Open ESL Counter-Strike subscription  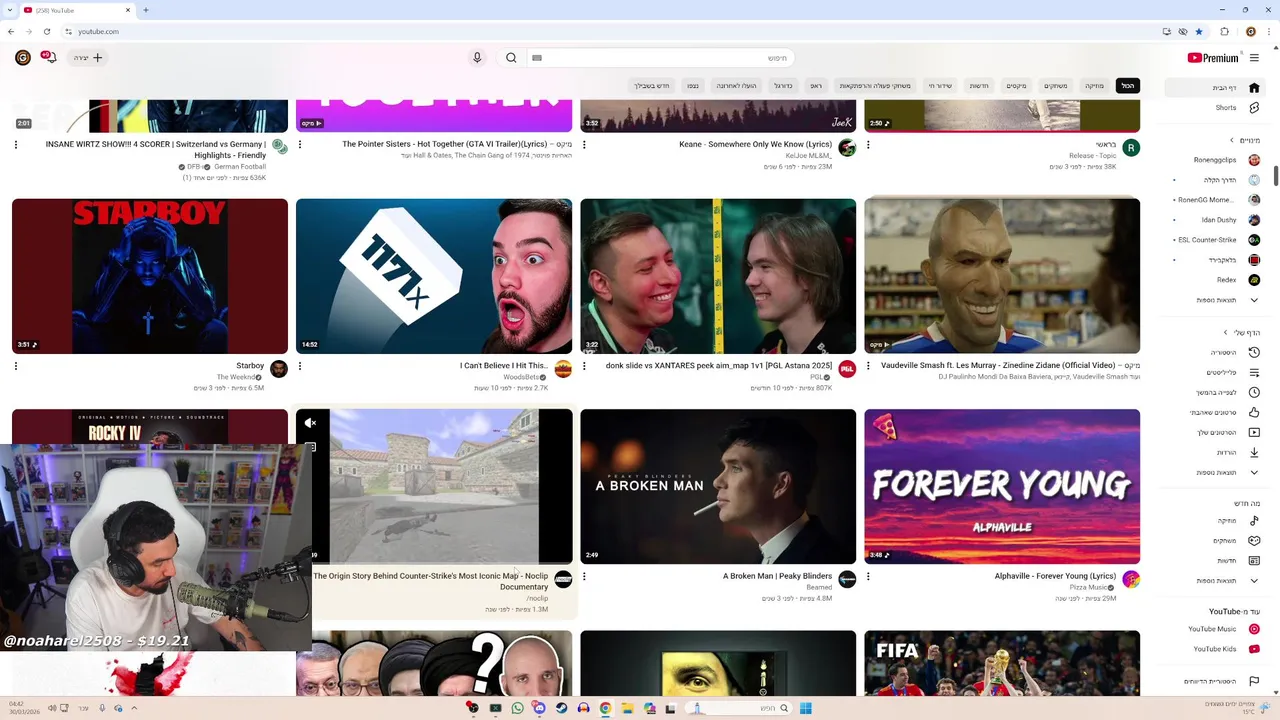click(x=1217, y=240)
